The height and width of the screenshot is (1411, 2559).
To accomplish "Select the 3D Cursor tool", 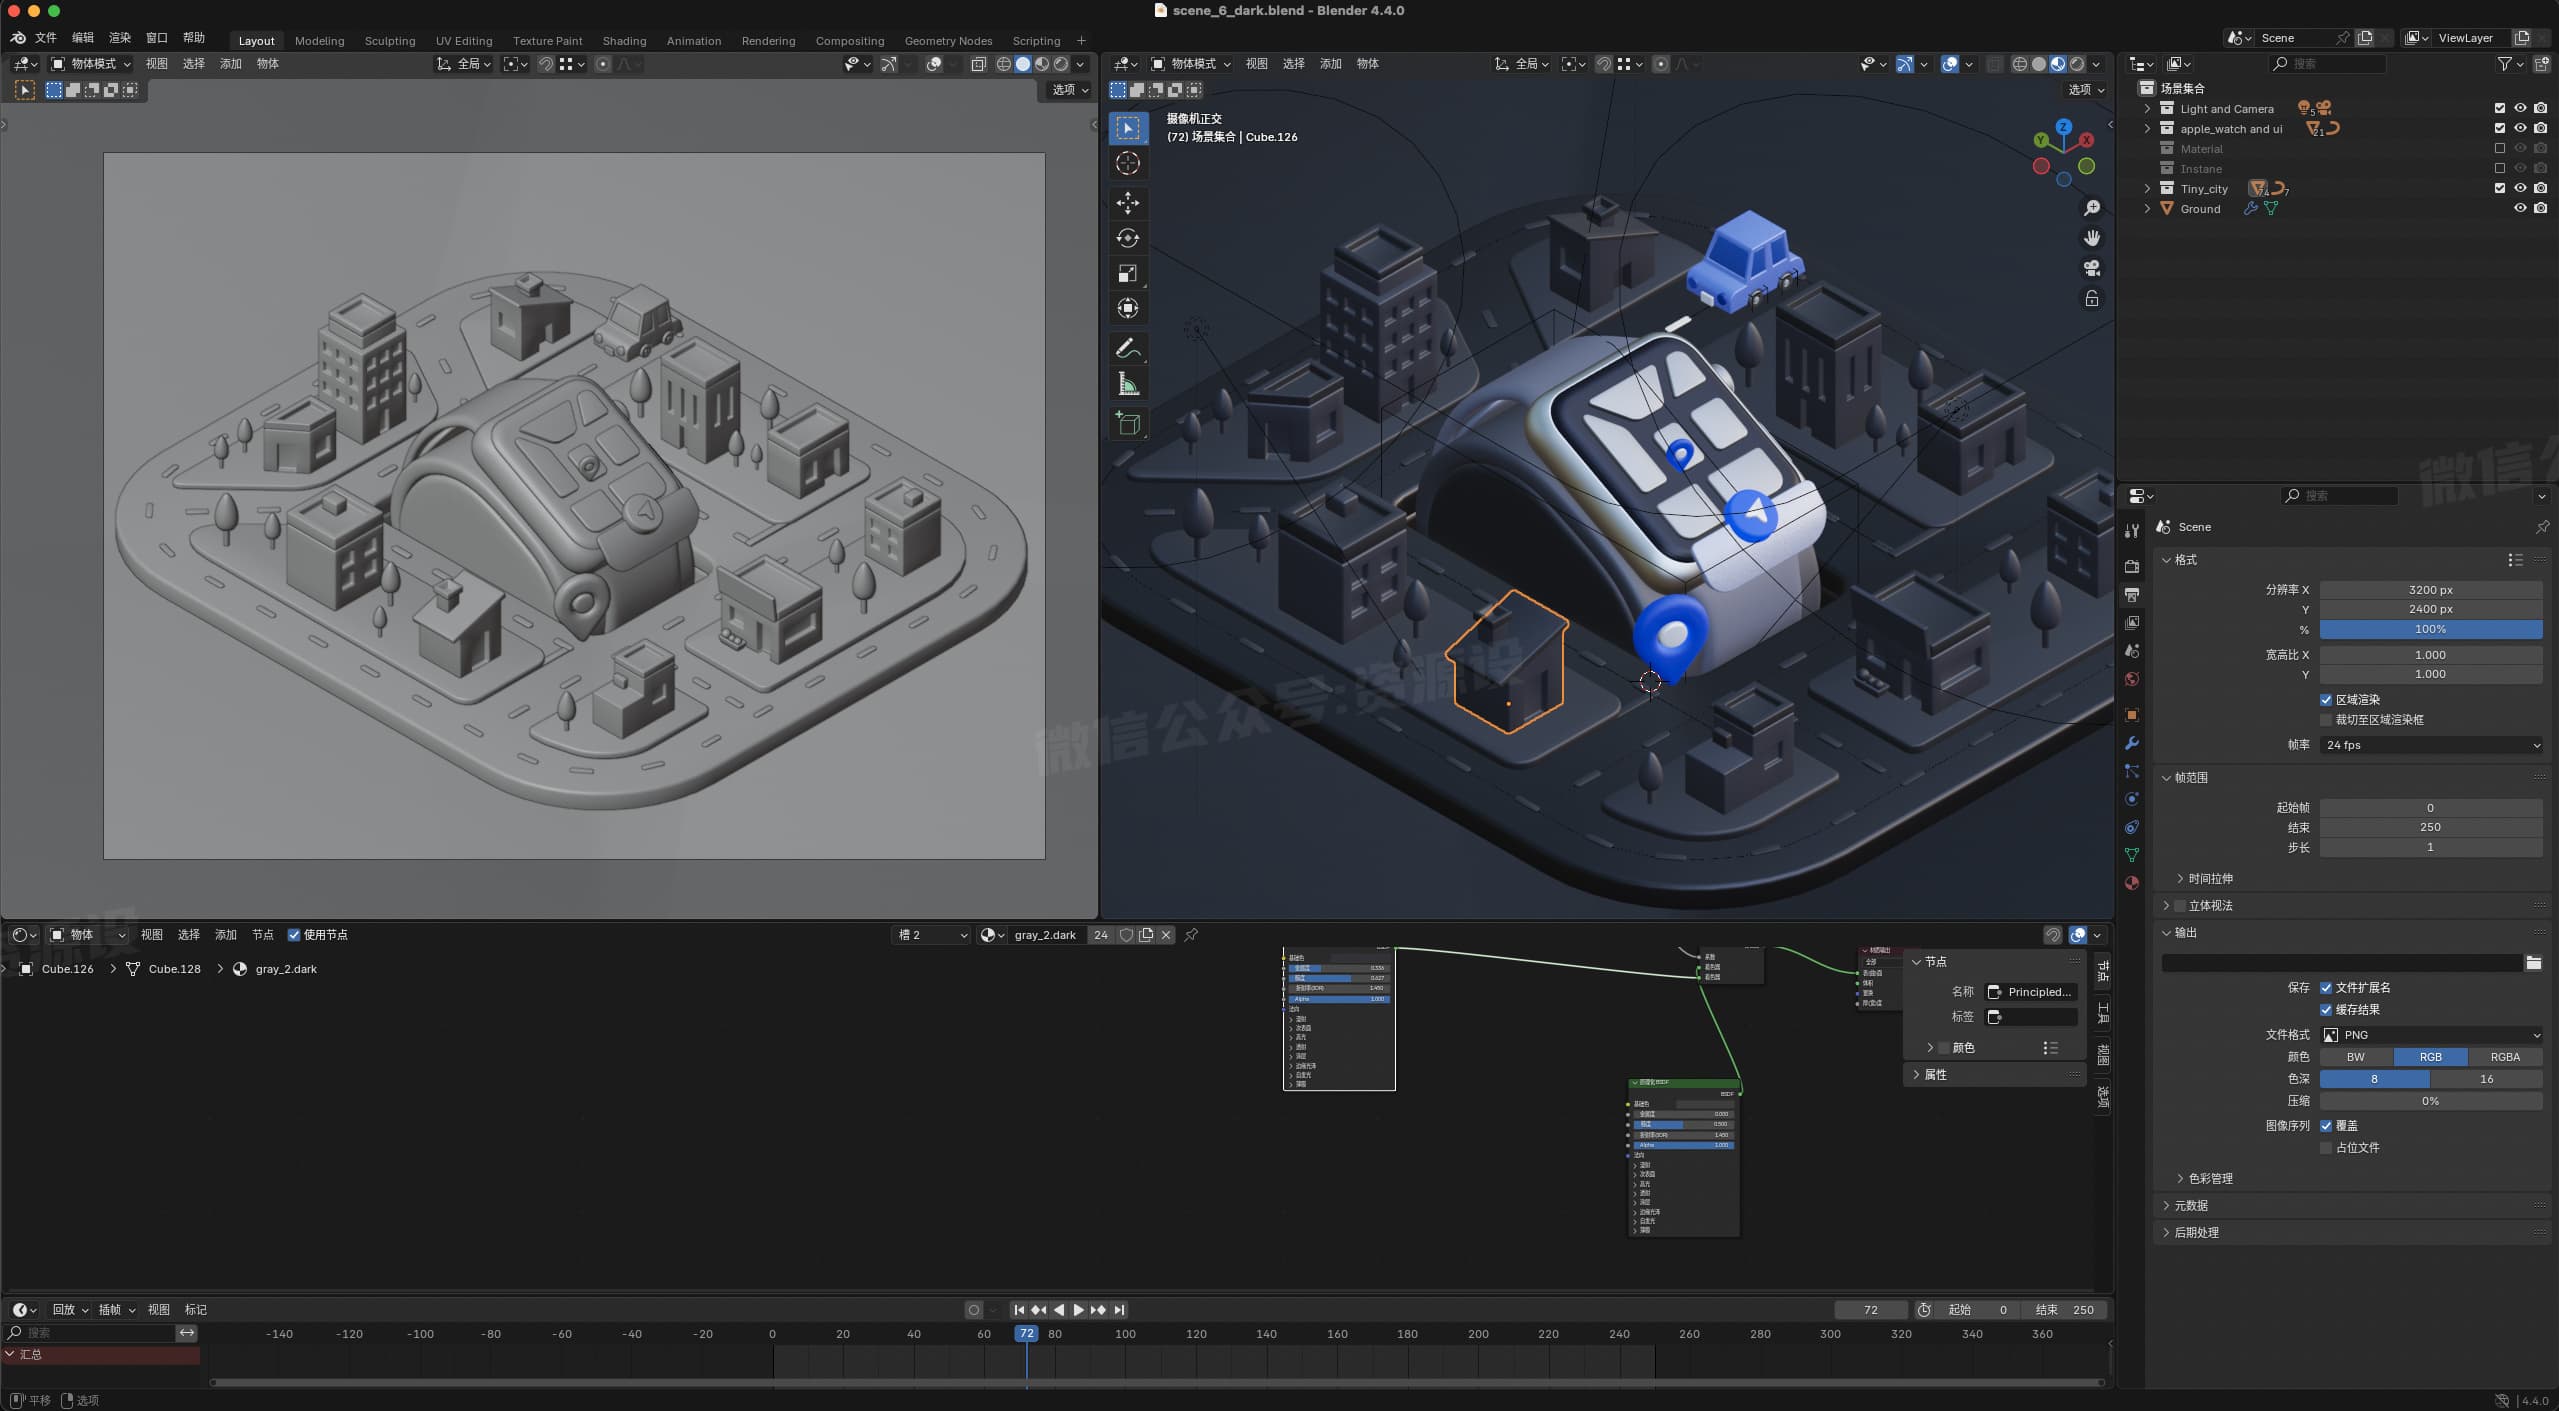I will [1128, 164].
